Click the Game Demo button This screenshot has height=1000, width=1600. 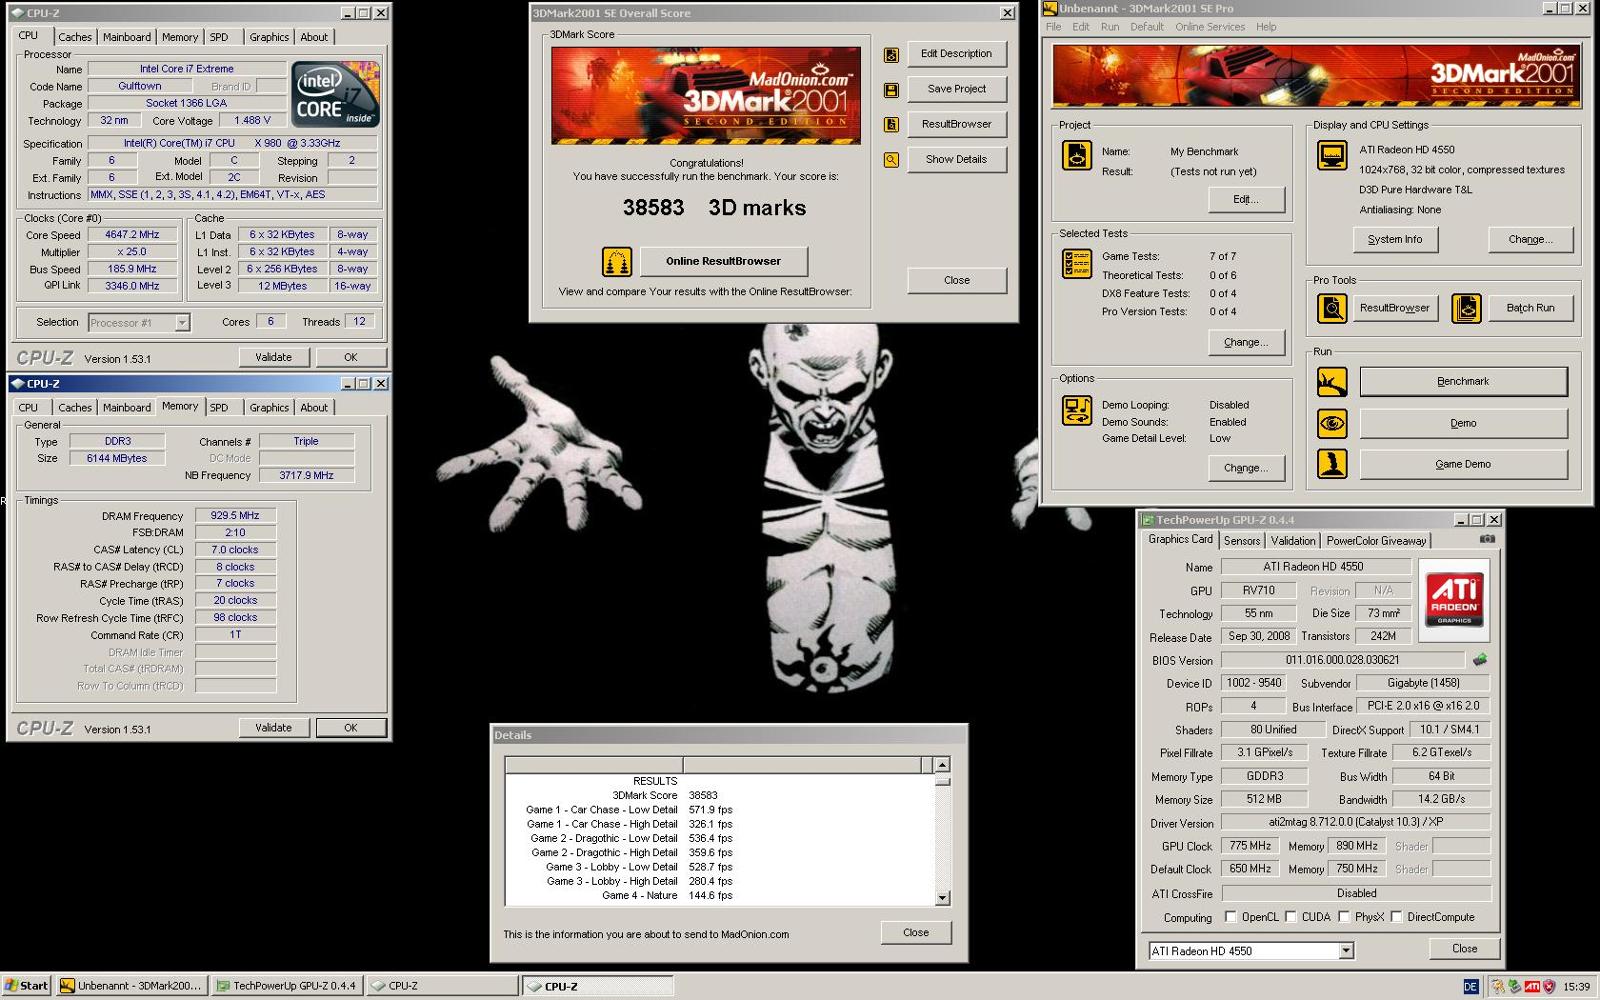pos(1463,465)
